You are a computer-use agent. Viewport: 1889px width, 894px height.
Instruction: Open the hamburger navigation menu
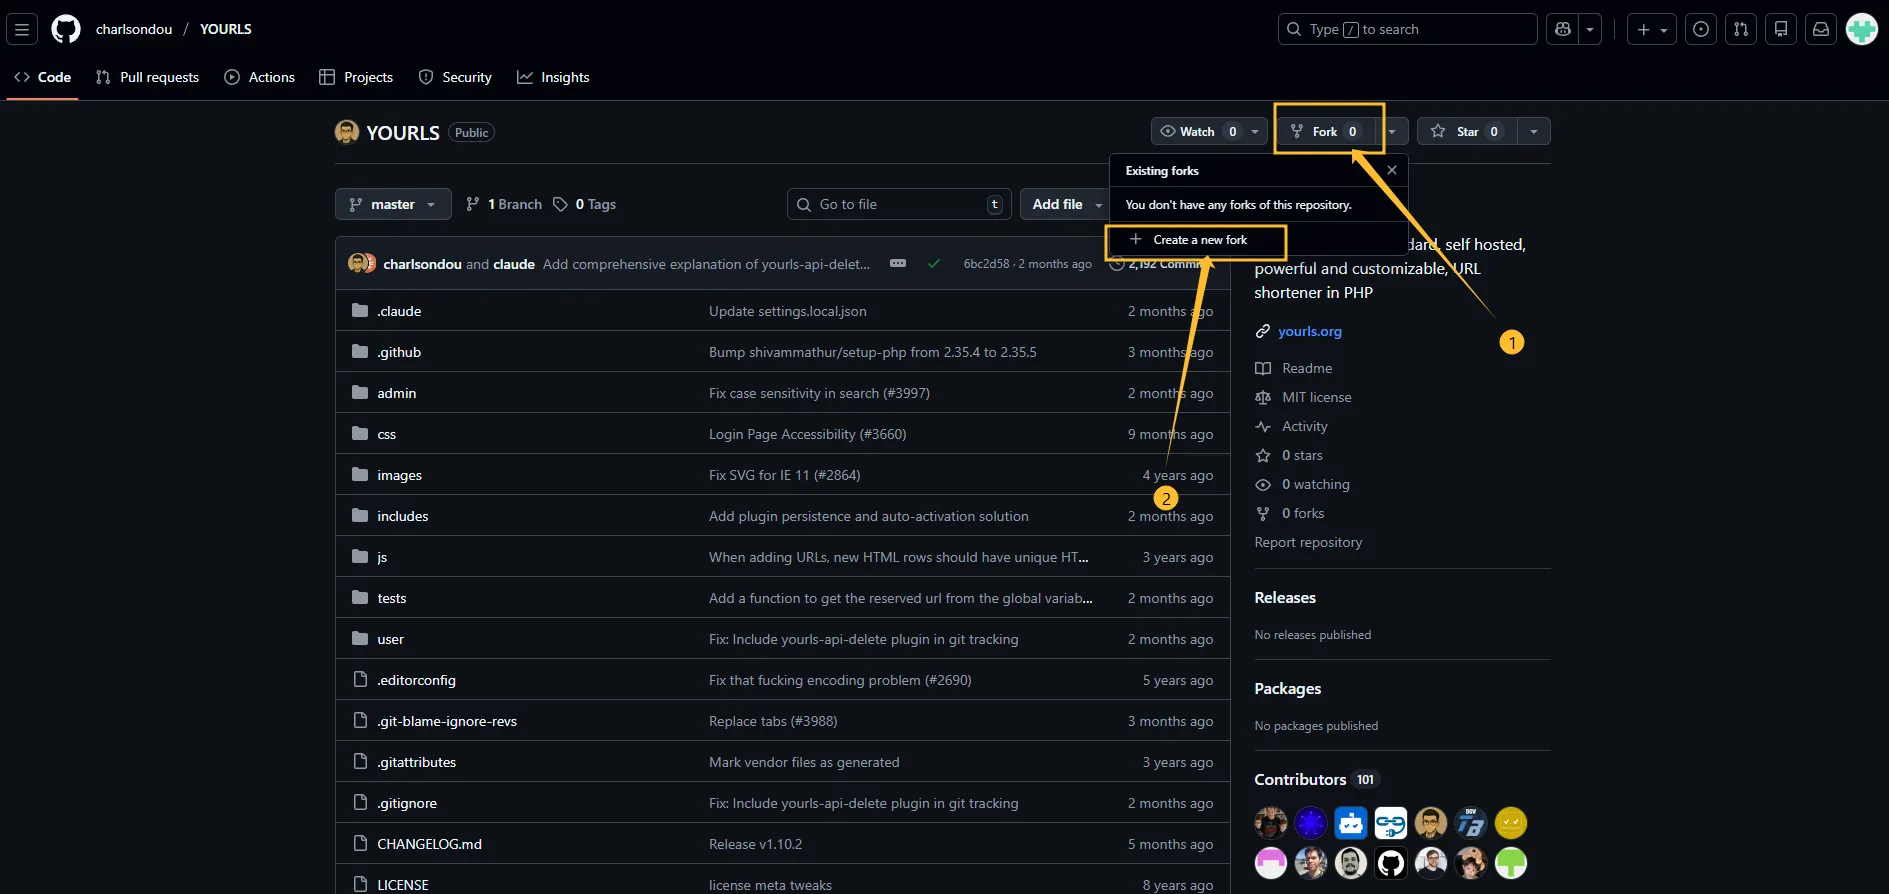(x=22, y=29)
